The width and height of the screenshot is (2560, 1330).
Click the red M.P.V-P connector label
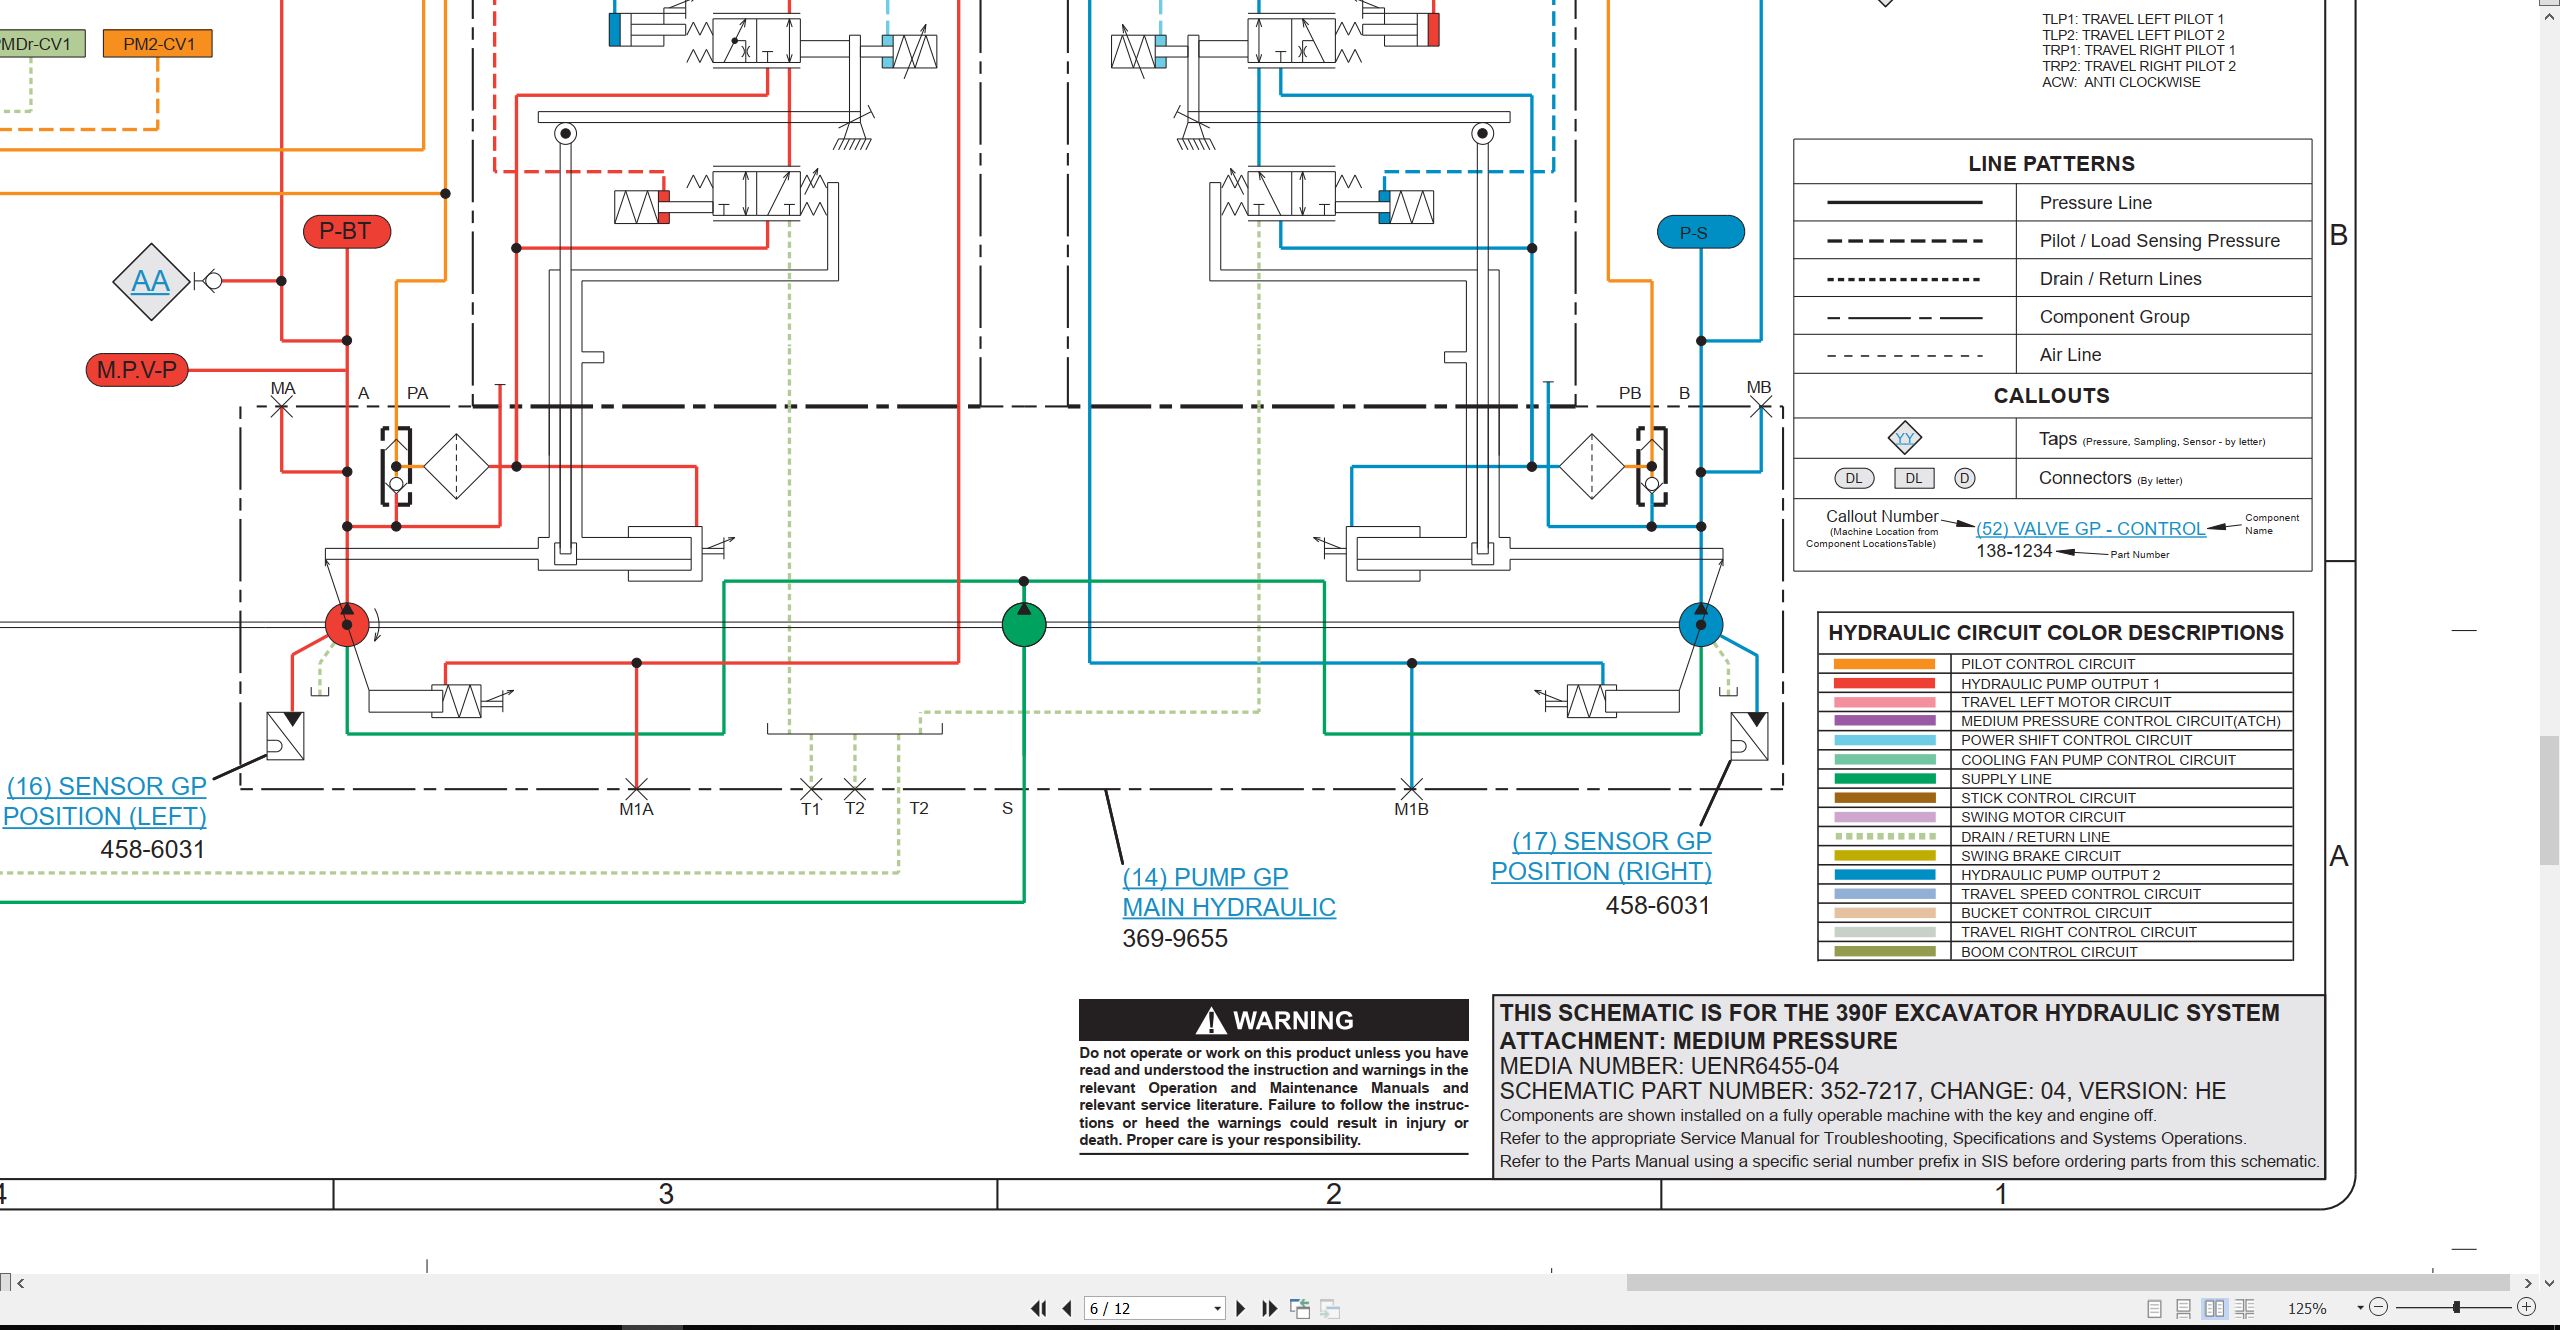coord(137,370)
